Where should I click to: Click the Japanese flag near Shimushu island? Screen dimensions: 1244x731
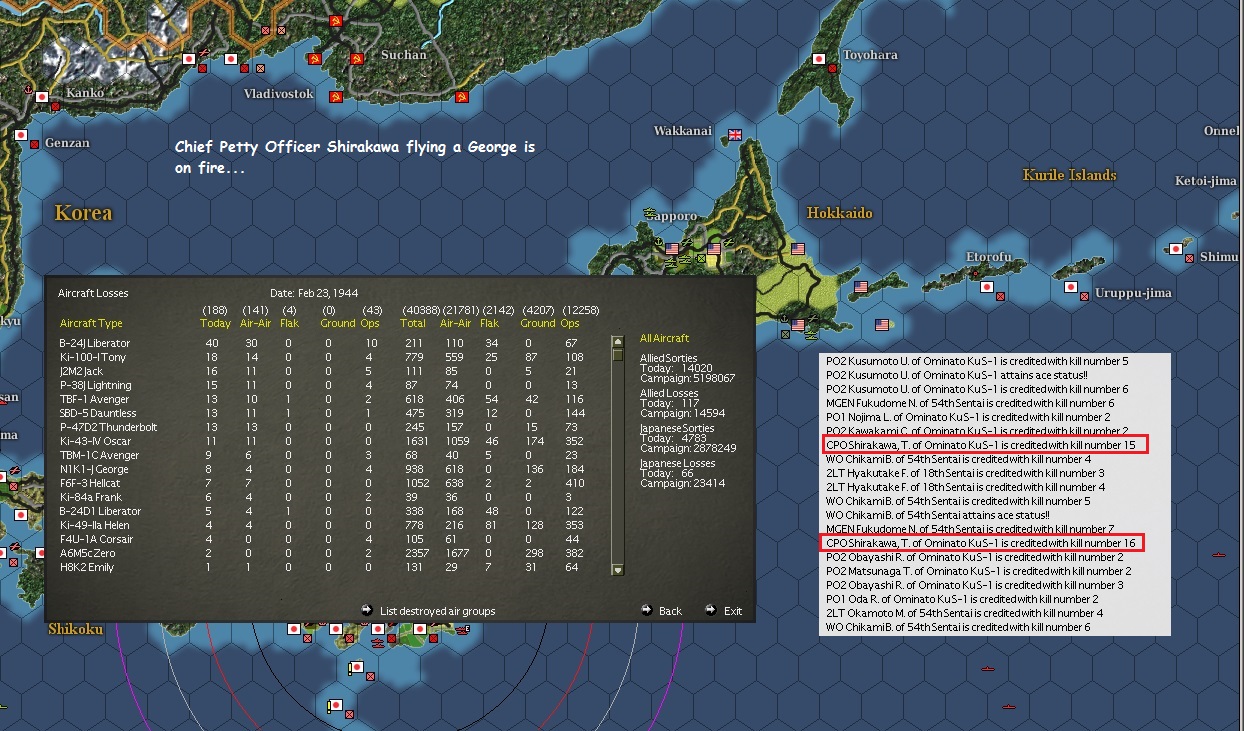tap(1175, 249)
